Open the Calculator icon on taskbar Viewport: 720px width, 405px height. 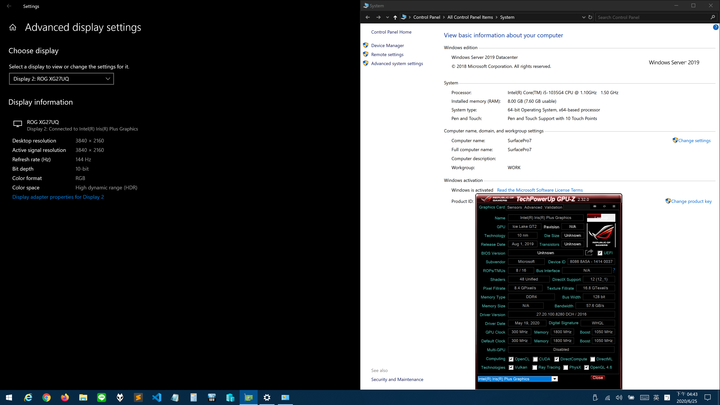pyautogui.click(x=193, y=397)
